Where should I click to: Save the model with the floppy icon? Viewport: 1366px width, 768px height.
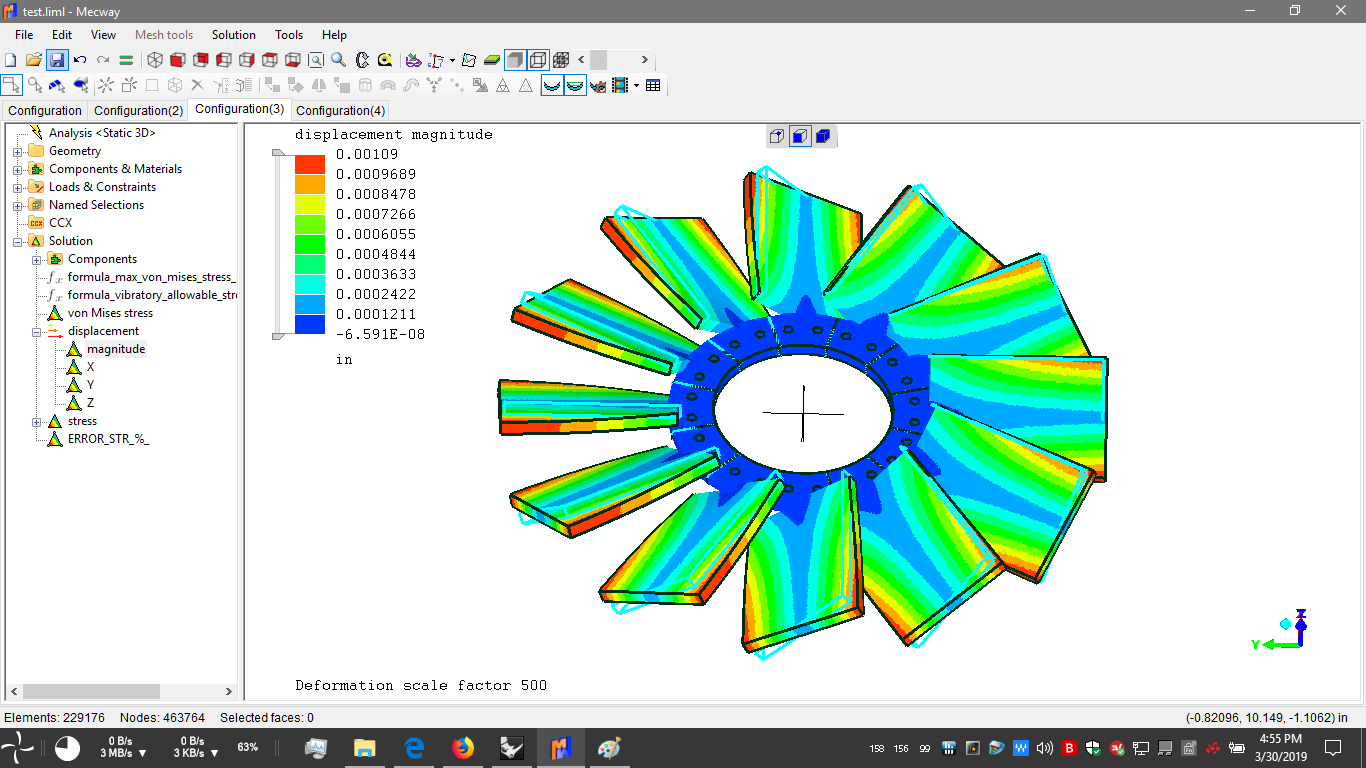[x=57, y=60]
